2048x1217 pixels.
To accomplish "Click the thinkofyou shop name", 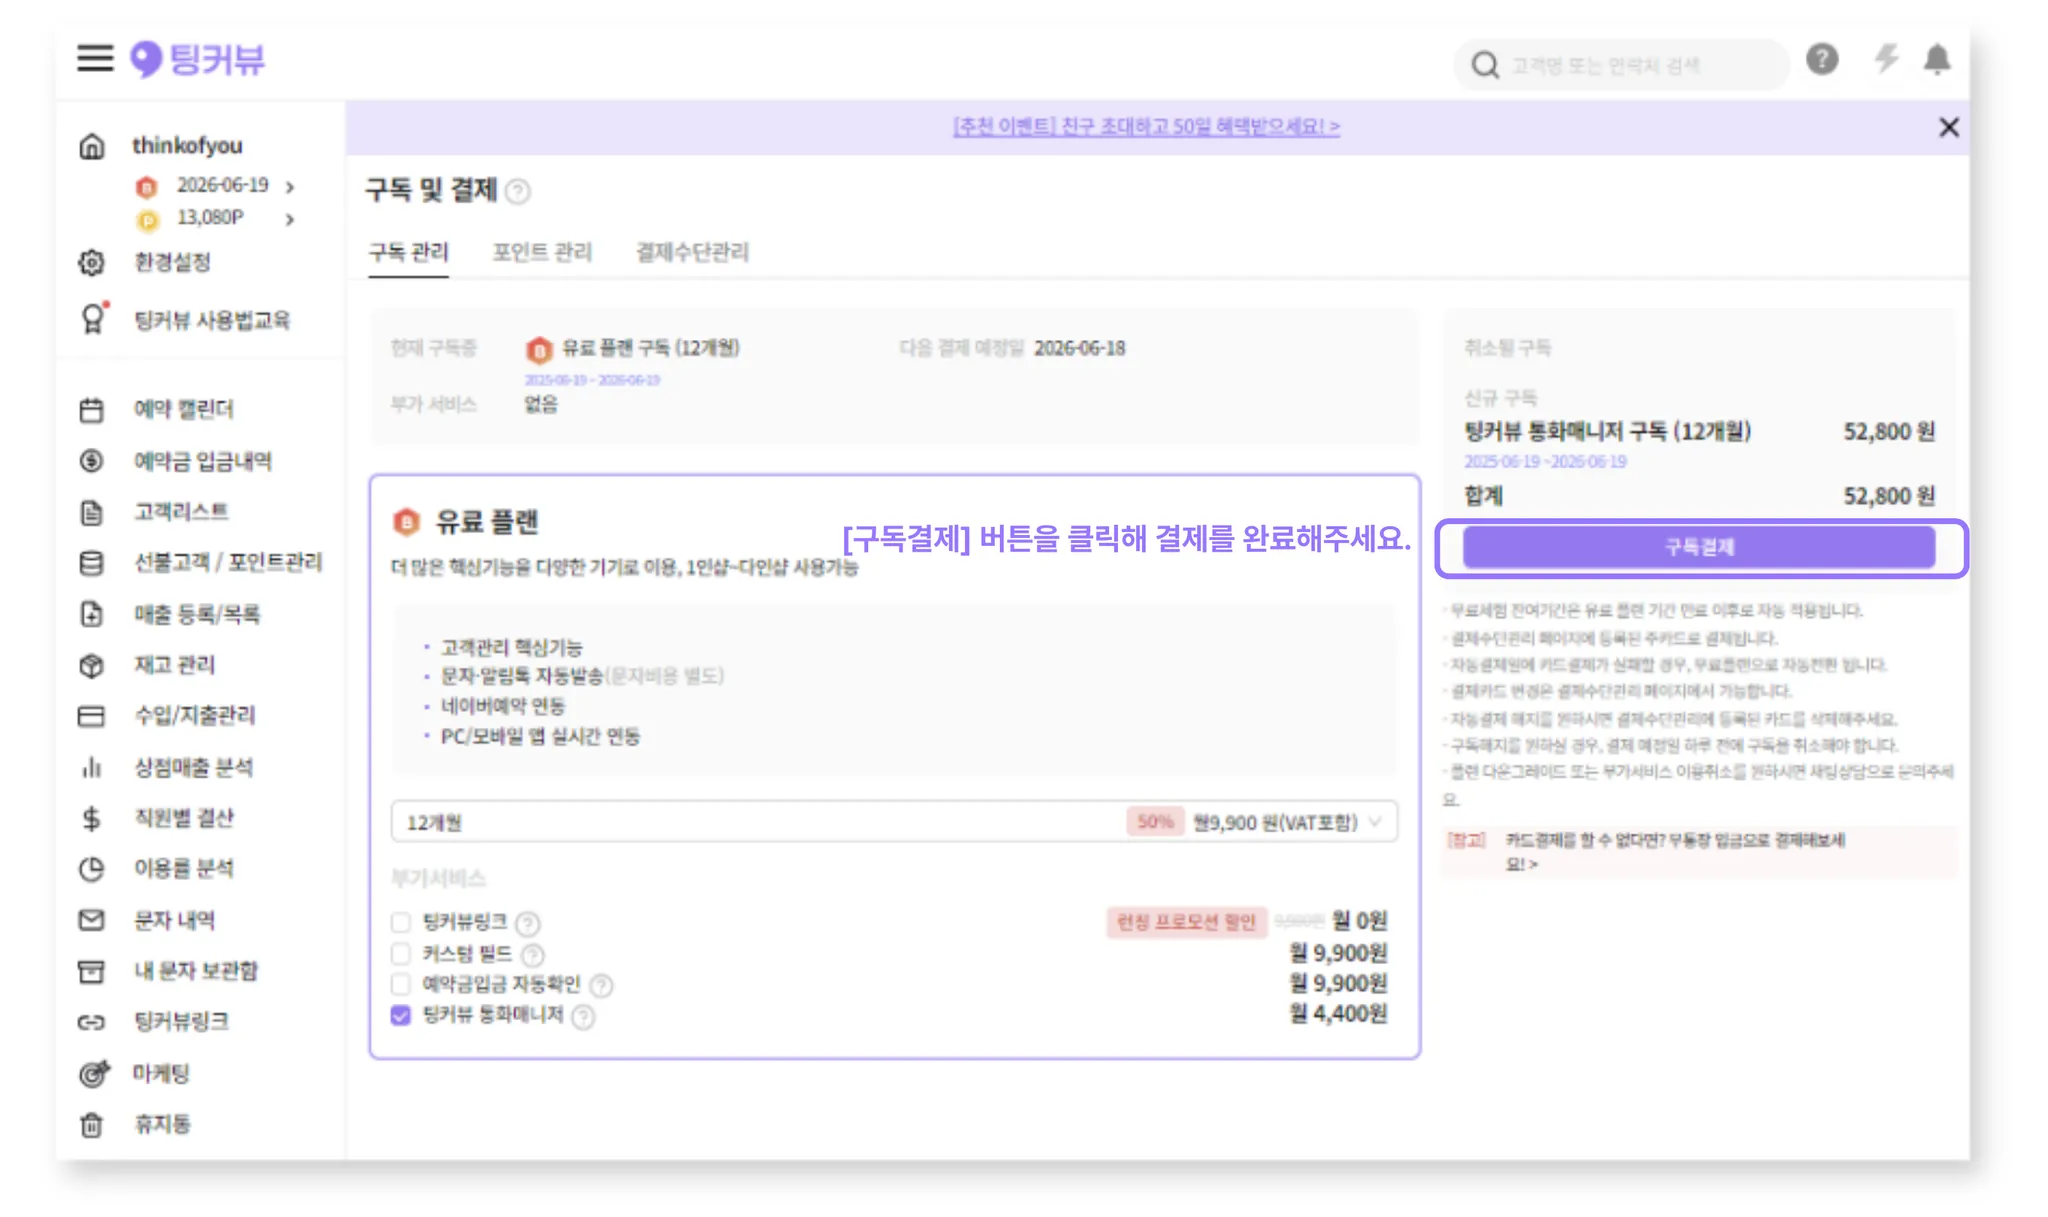I will (187, 146).
